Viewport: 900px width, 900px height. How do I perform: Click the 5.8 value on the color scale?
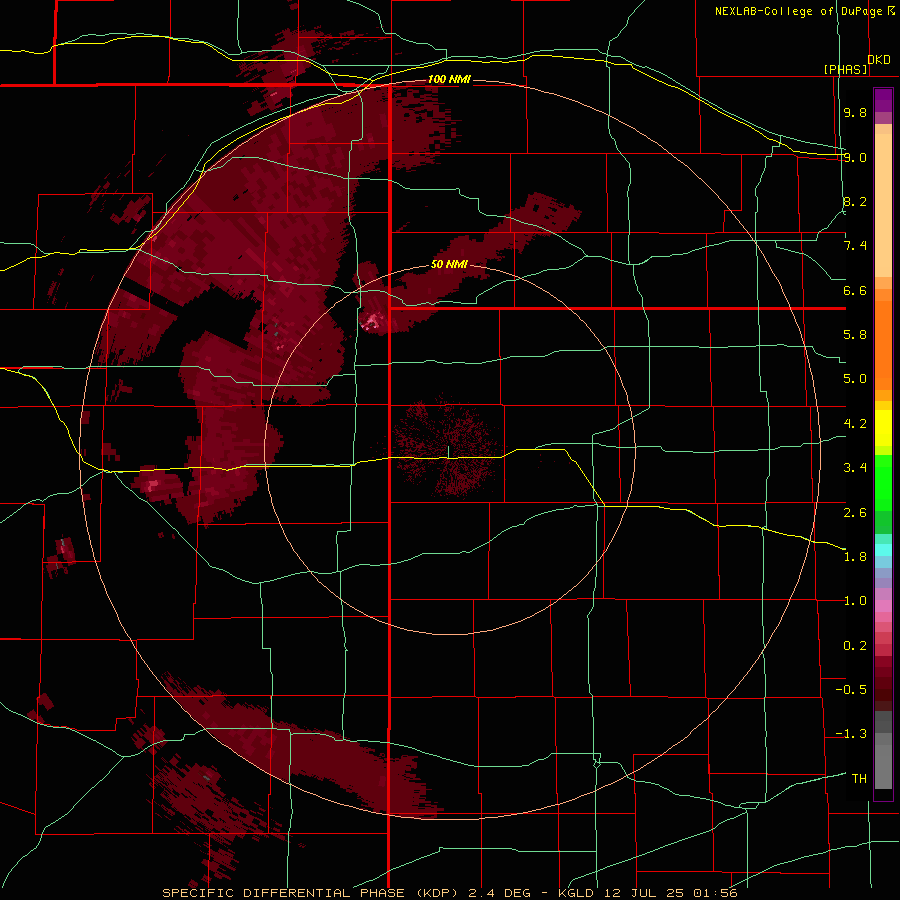[x=855, y=335]
